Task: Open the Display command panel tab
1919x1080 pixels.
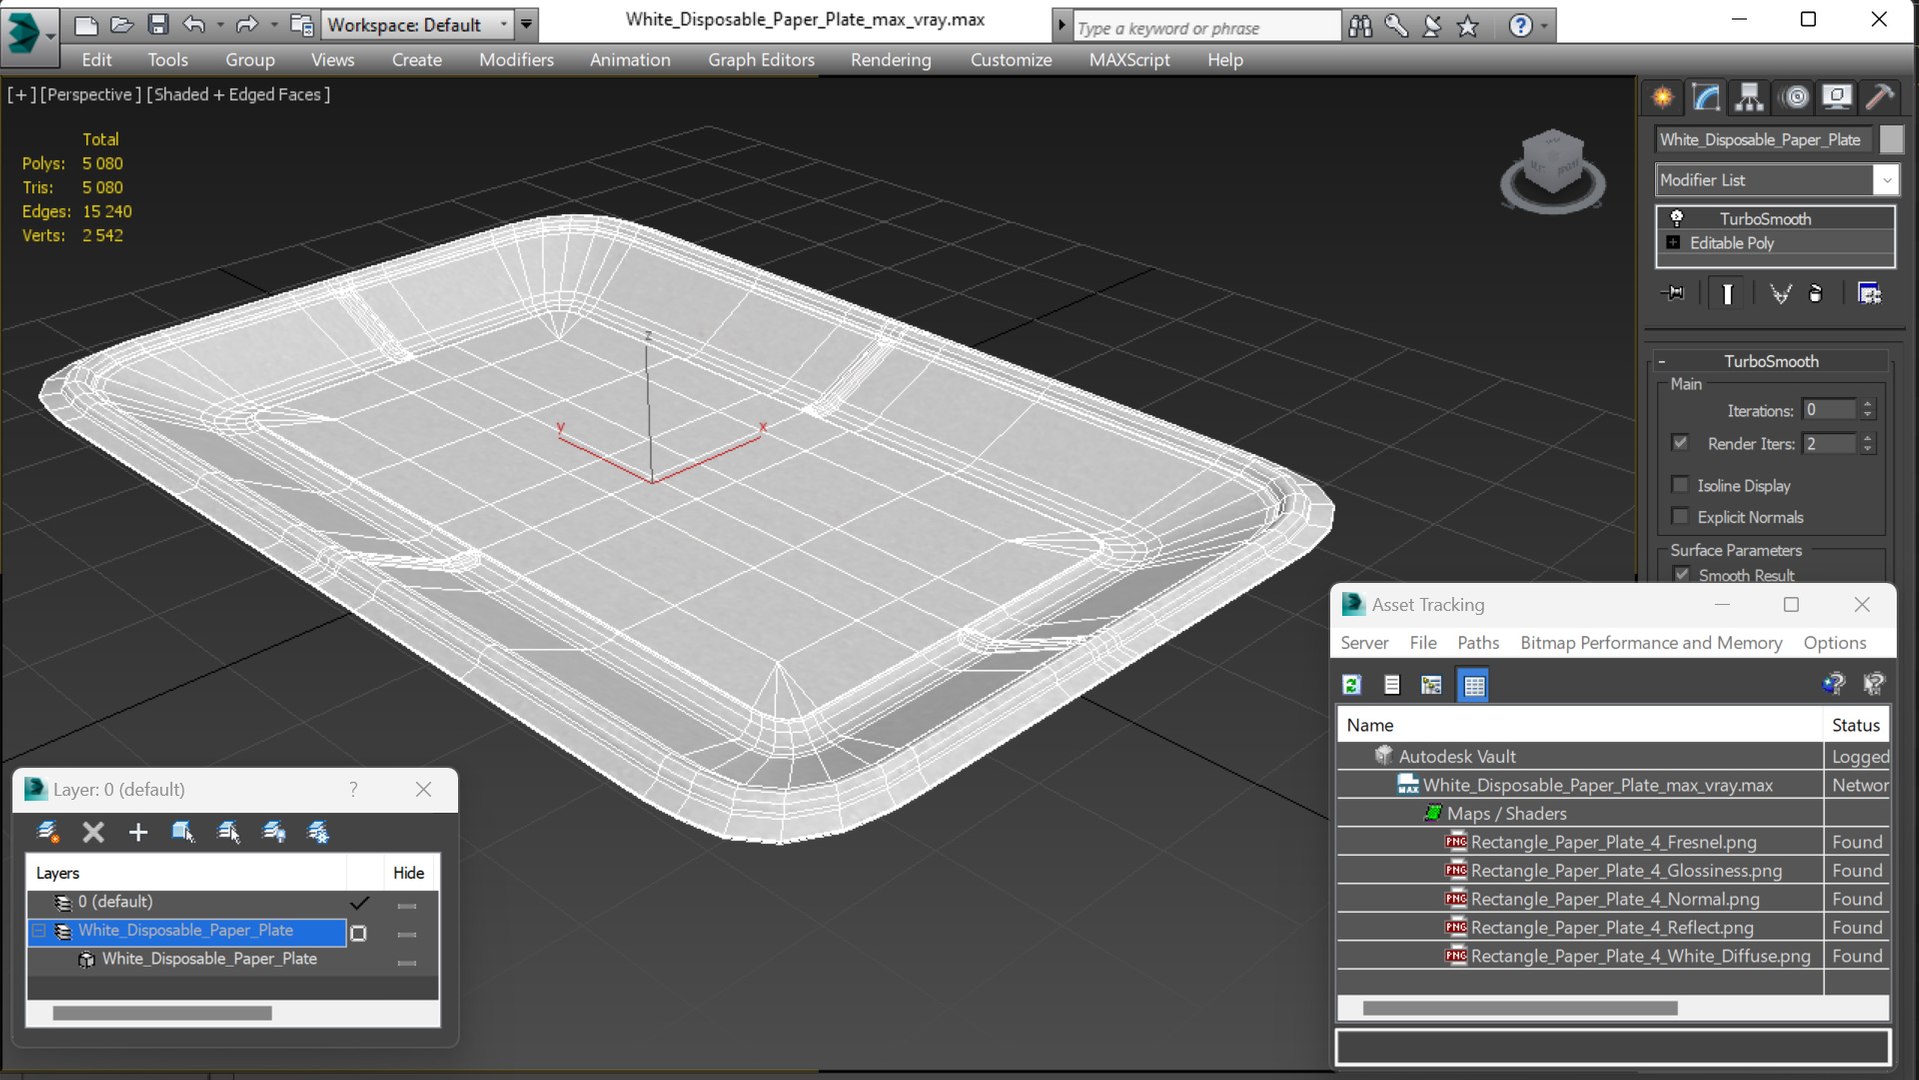Action: coord(1837,97)
